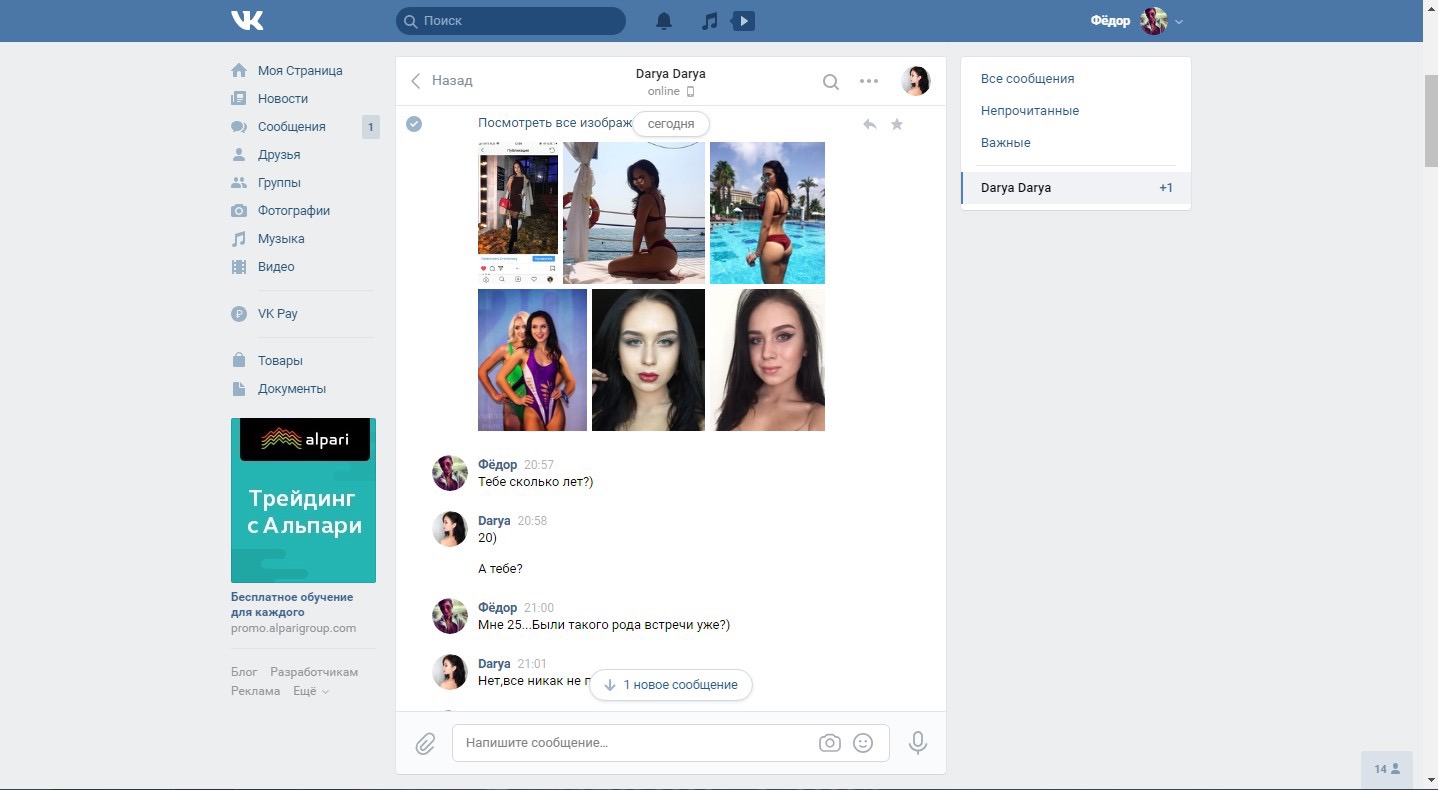Screen dimensions: 1438x790
Task: Mark selected message as important with star
Action: point(897,124)
